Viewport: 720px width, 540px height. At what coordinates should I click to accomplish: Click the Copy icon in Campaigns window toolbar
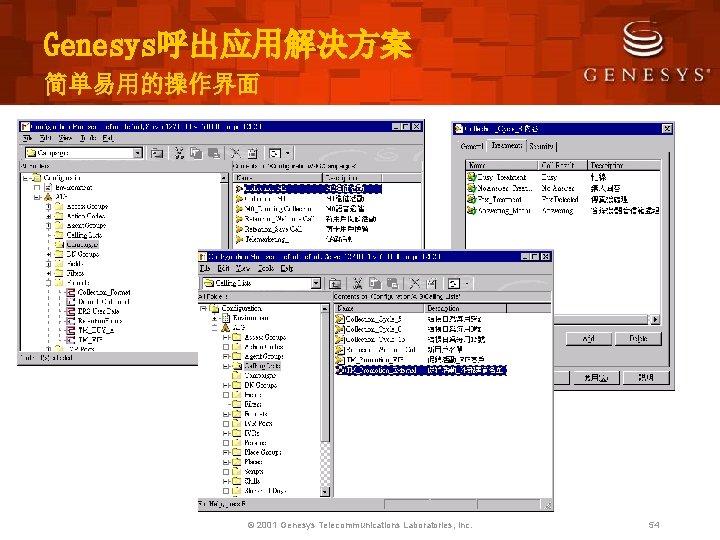tap(196, 153)
